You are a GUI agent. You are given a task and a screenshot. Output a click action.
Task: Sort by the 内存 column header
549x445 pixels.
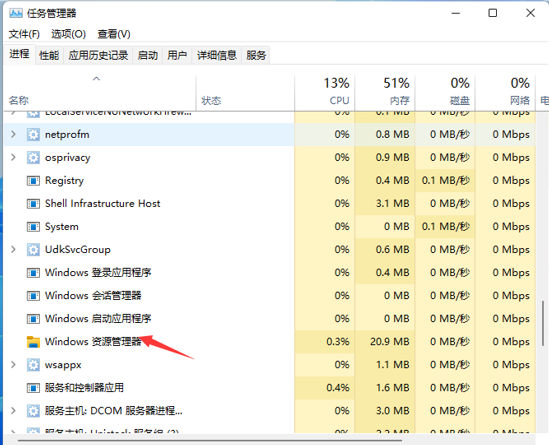point(385,92)
